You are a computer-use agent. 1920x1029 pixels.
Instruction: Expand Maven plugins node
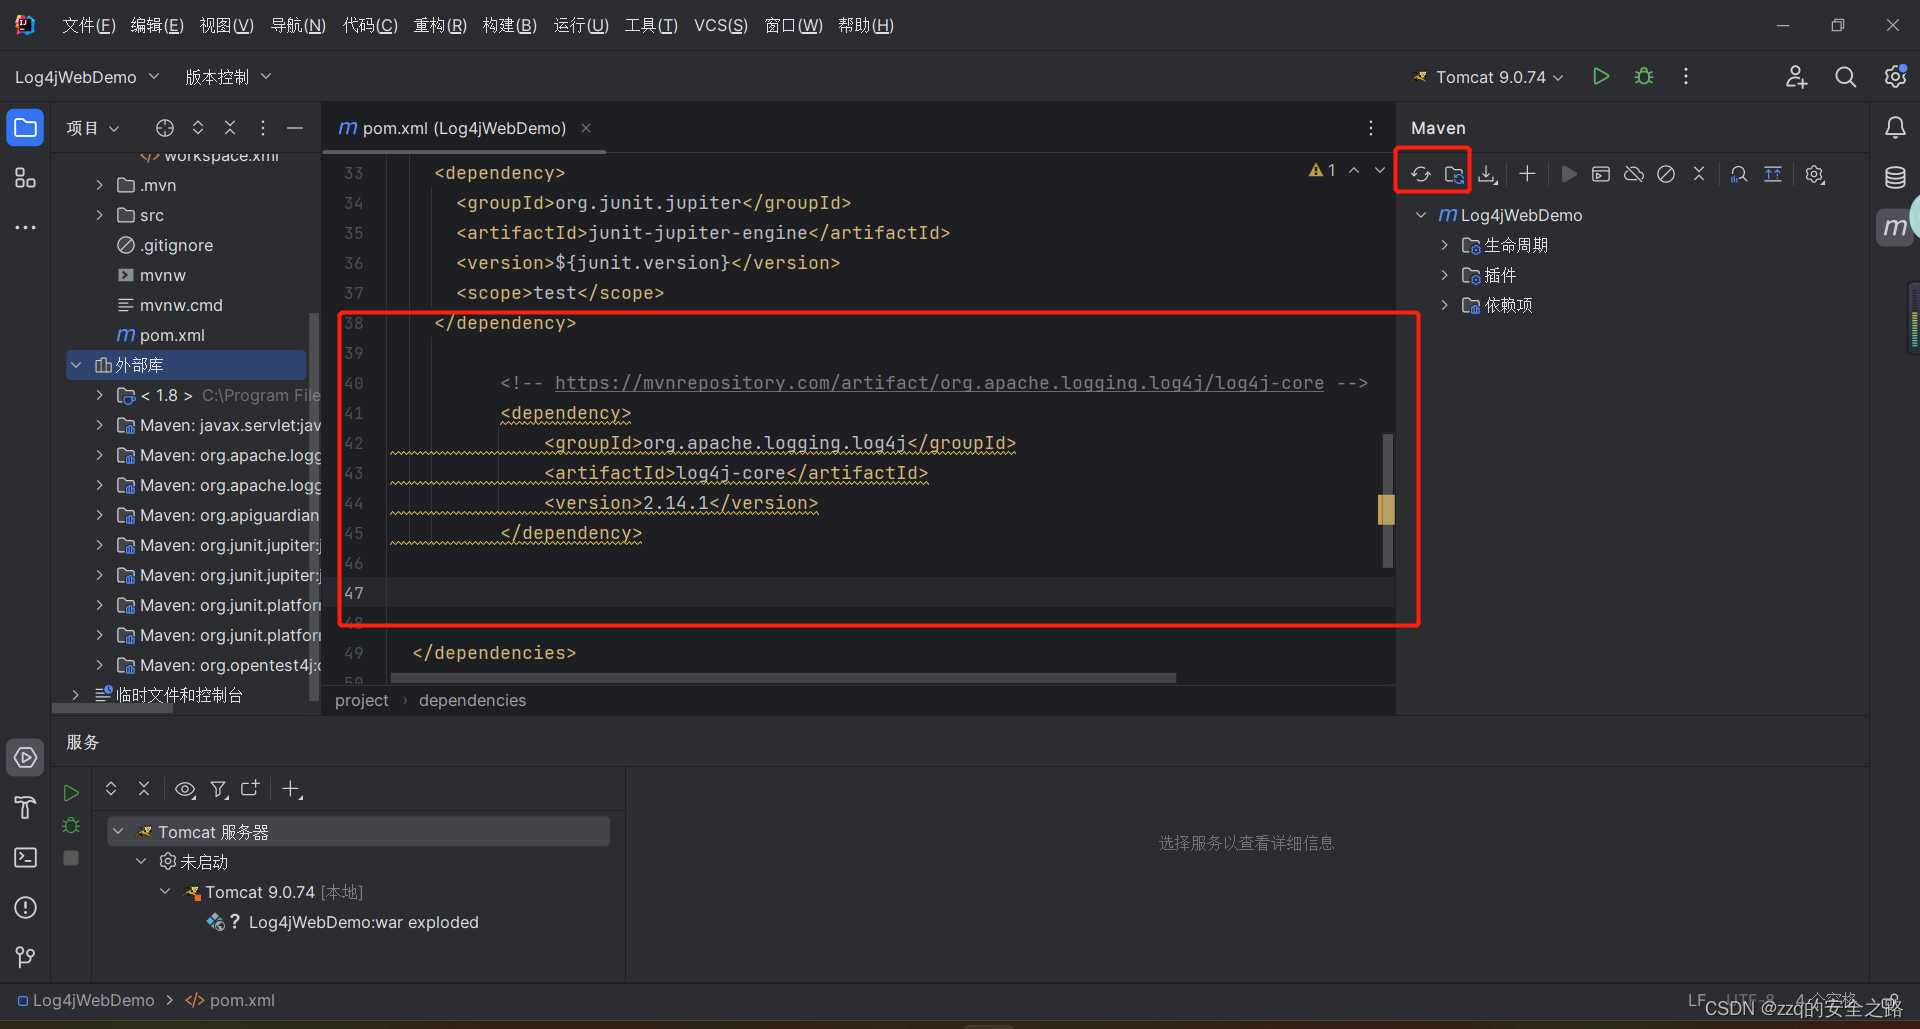click(1444, 275)
